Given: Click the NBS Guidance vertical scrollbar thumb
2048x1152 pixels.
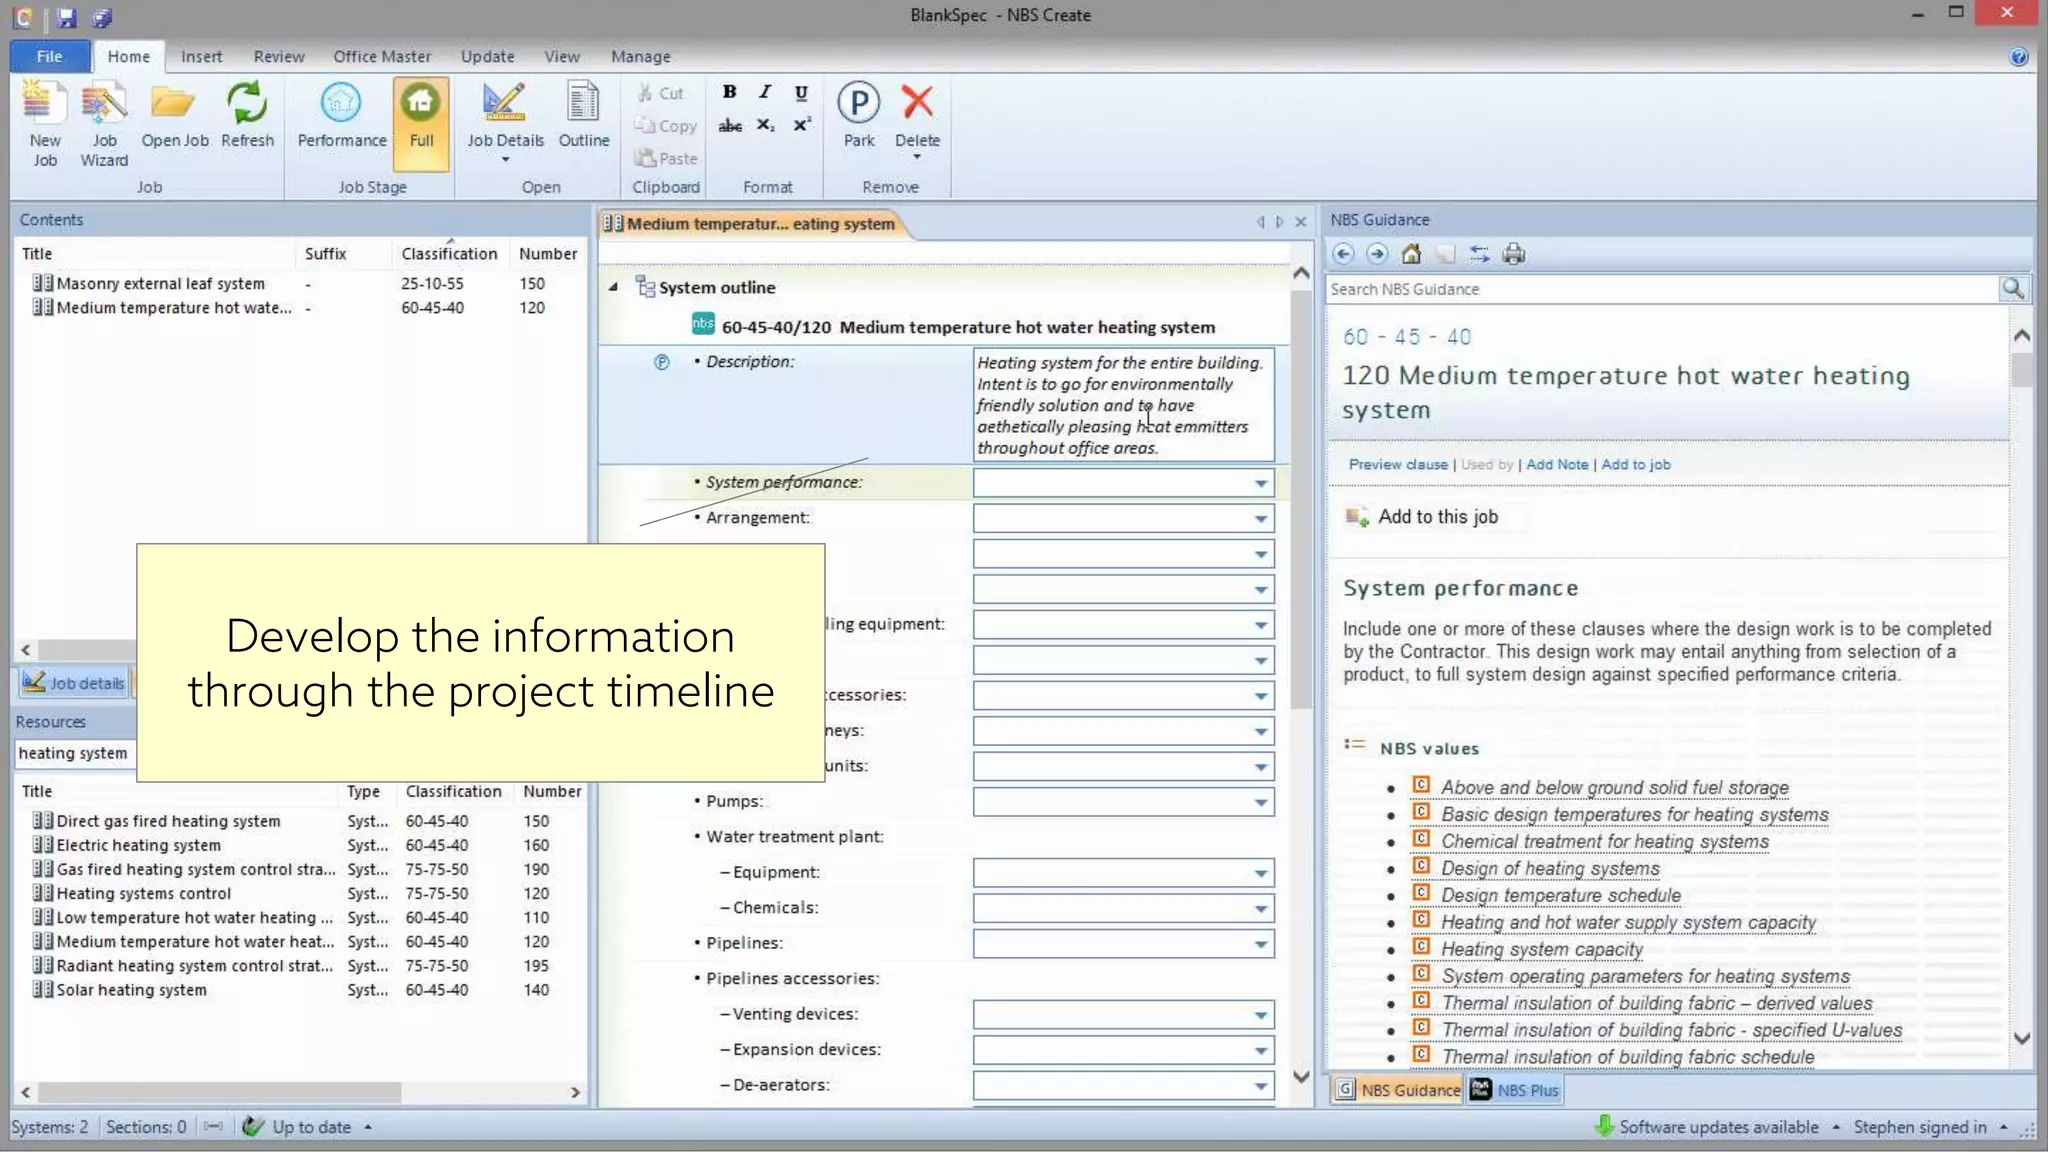Looking at the screenshot, I should (2021, 368).
